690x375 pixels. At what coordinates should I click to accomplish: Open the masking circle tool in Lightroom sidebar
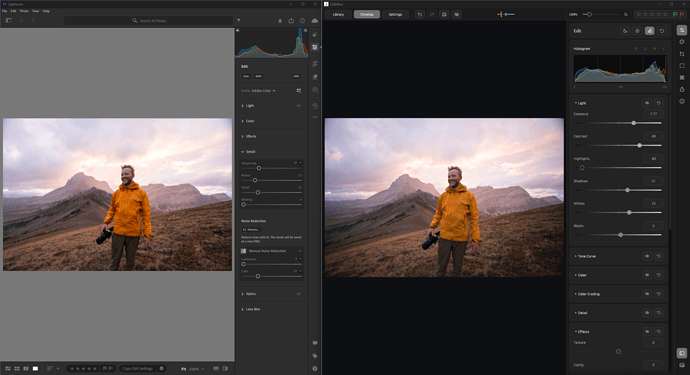click(x=315, y=89)
